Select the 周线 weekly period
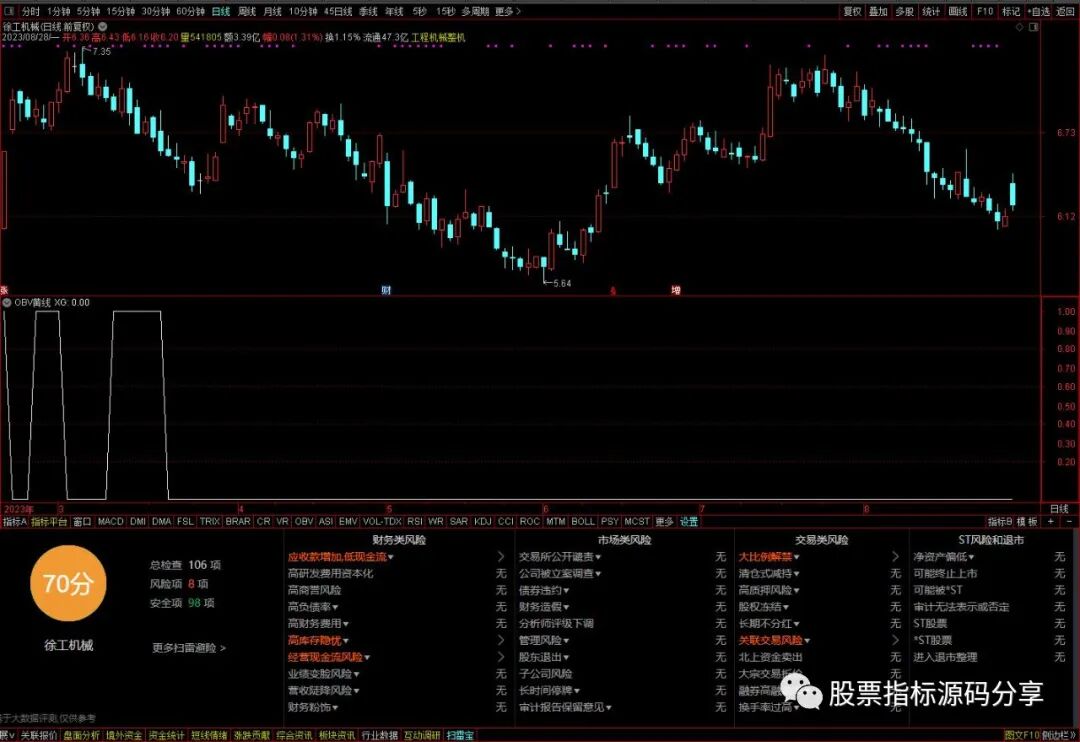This screenshot has width=1080, height=742. [247, 12]
